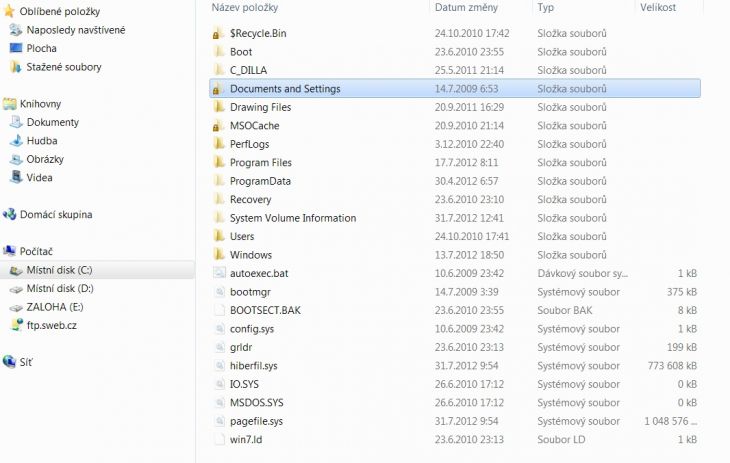Open the Dokumenty library icon
This screenshot has width=730, height=463.
16,122
